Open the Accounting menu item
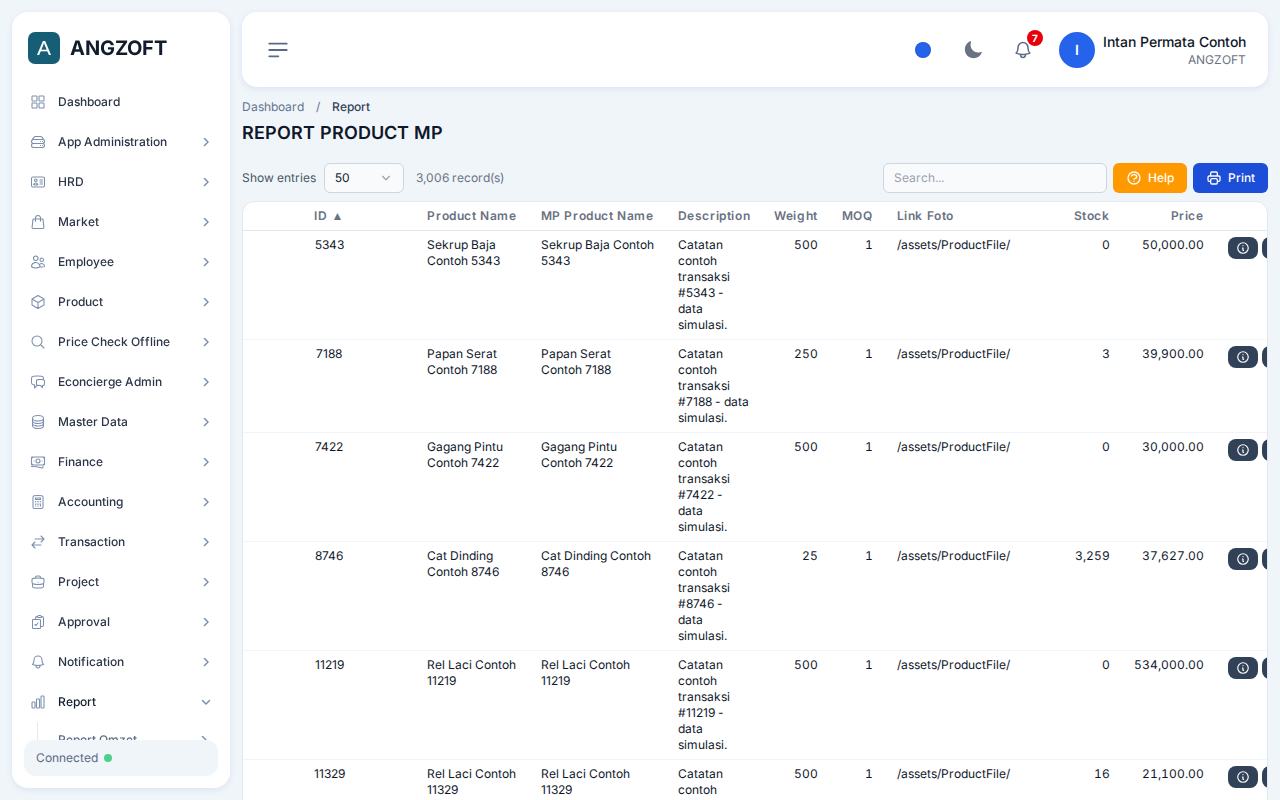The width and height of the screenshot is (1280, 800). [121, 502]
